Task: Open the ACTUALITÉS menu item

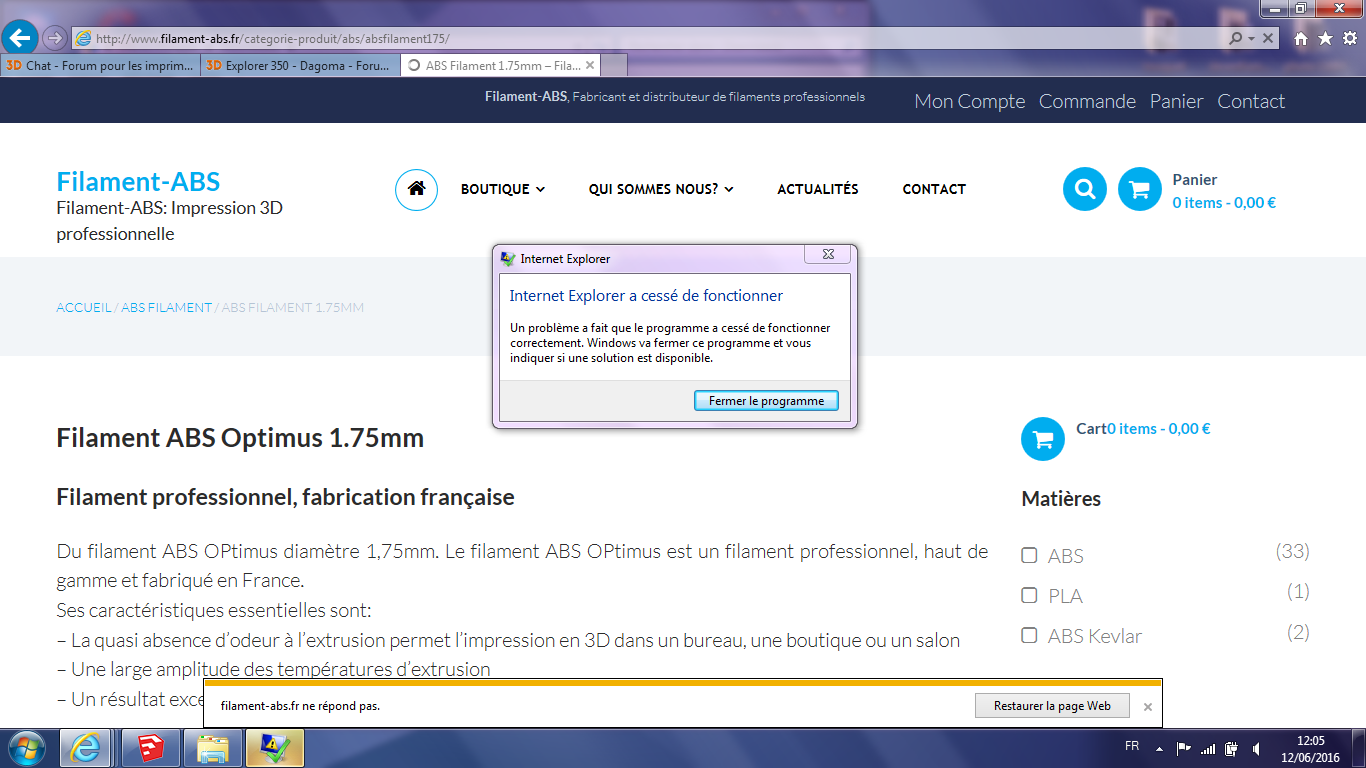Action: [818, 189]
